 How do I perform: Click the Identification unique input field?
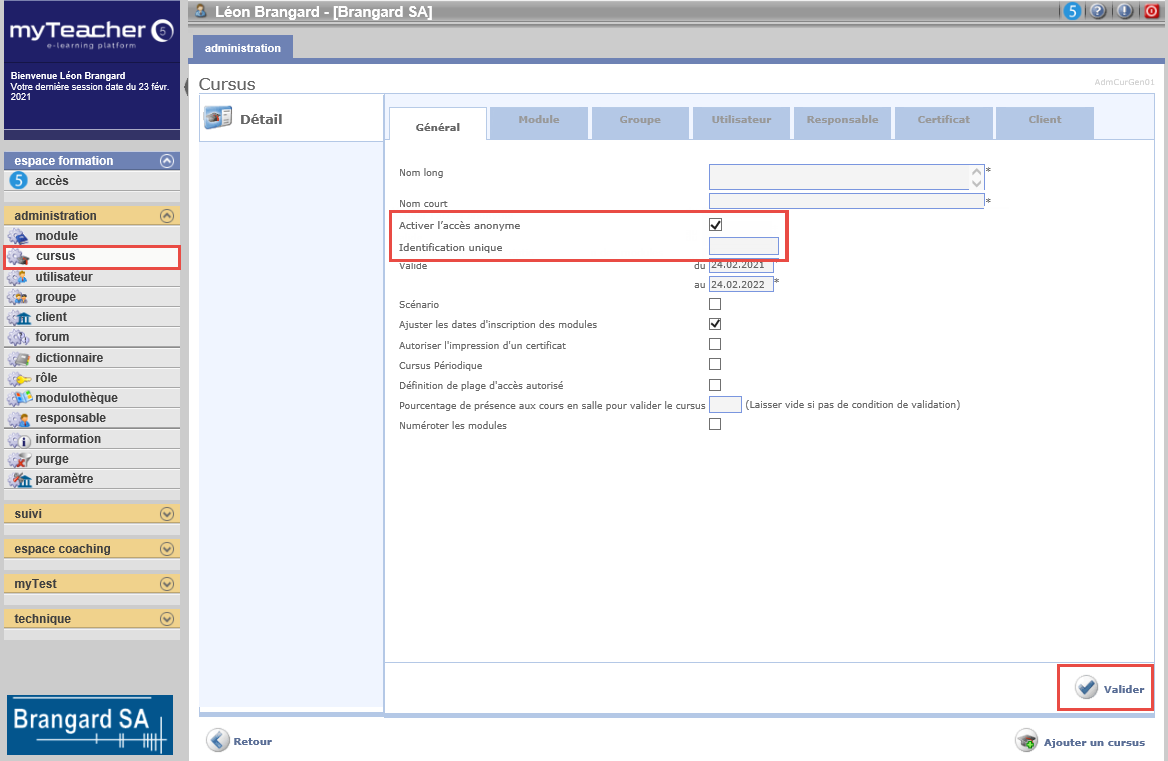[x=743, y=246]
